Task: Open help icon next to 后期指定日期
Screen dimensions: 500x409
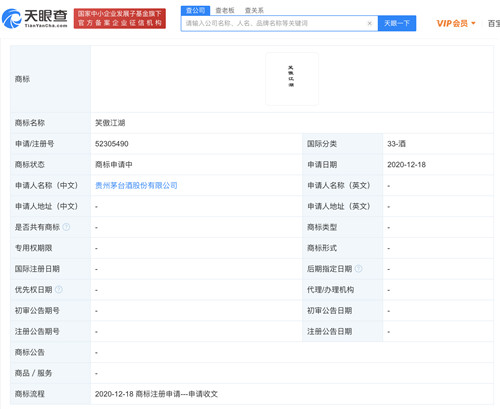Action: point(358,269)
